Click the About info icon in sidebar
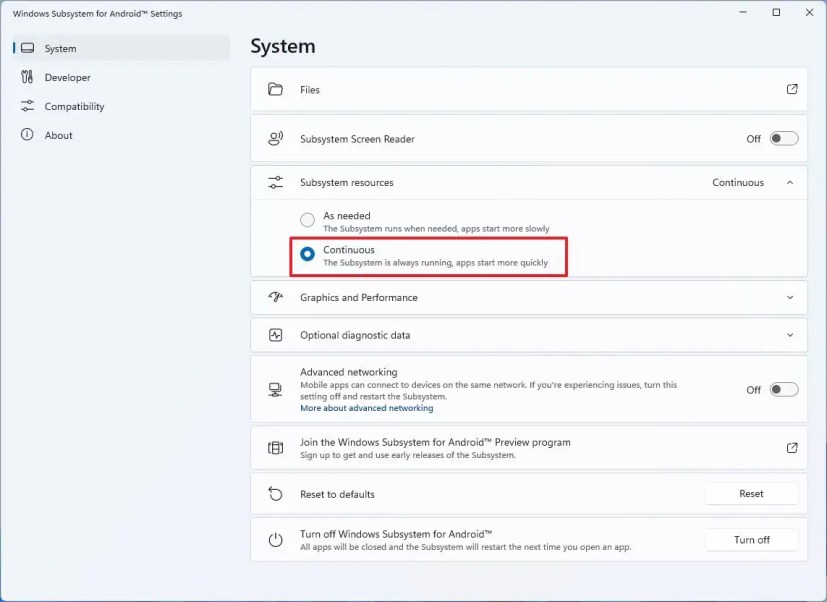827x602 pixels. 26,135
